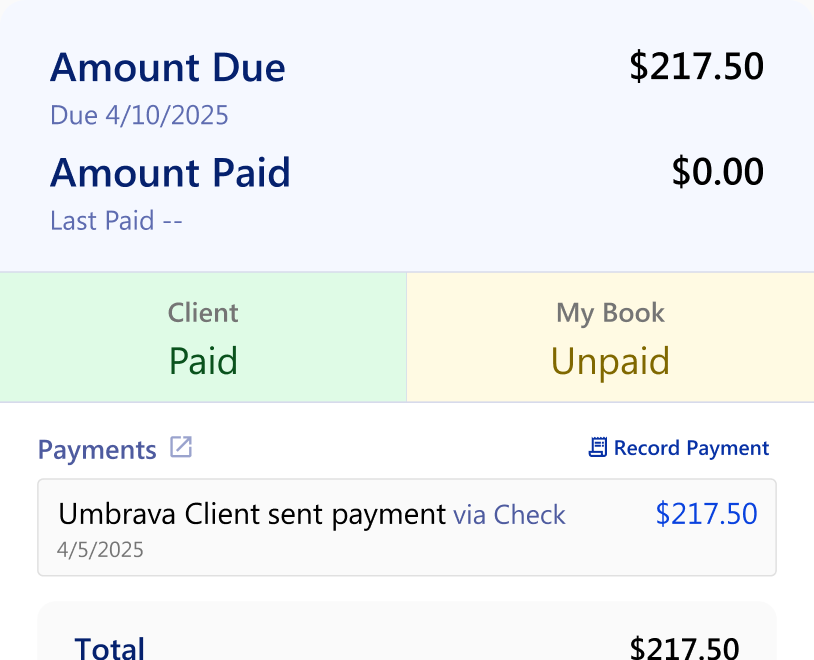Click the "via Check" payment method
The height and width of the screenshot is (660, 814).
[x=509, y=515]
